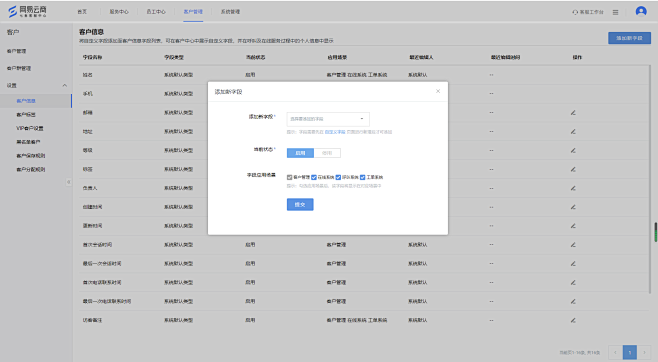Image resolution: width=658 pixels, height=362 pixels.
Task: Select the 客户管理 top navigation tab
Action: (x=193, y=12)
